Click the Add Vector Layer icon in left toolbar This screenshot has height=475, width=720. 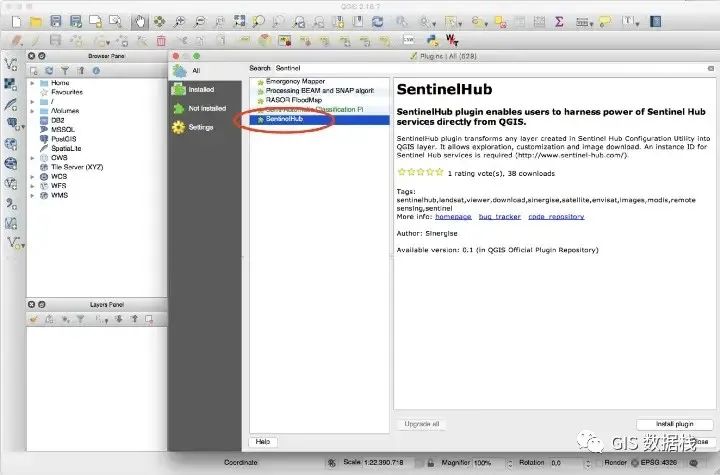[x=11, y=64]
